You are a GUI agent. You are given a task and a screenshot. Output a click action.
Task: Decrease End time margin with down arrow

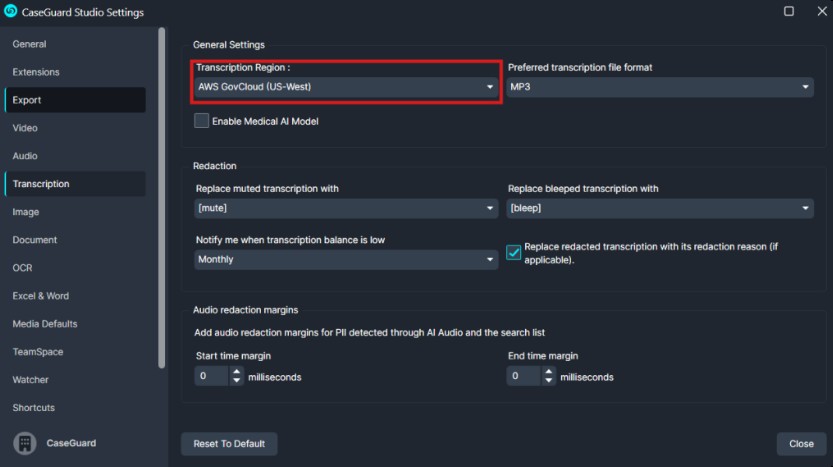click(x=548, y=380)
